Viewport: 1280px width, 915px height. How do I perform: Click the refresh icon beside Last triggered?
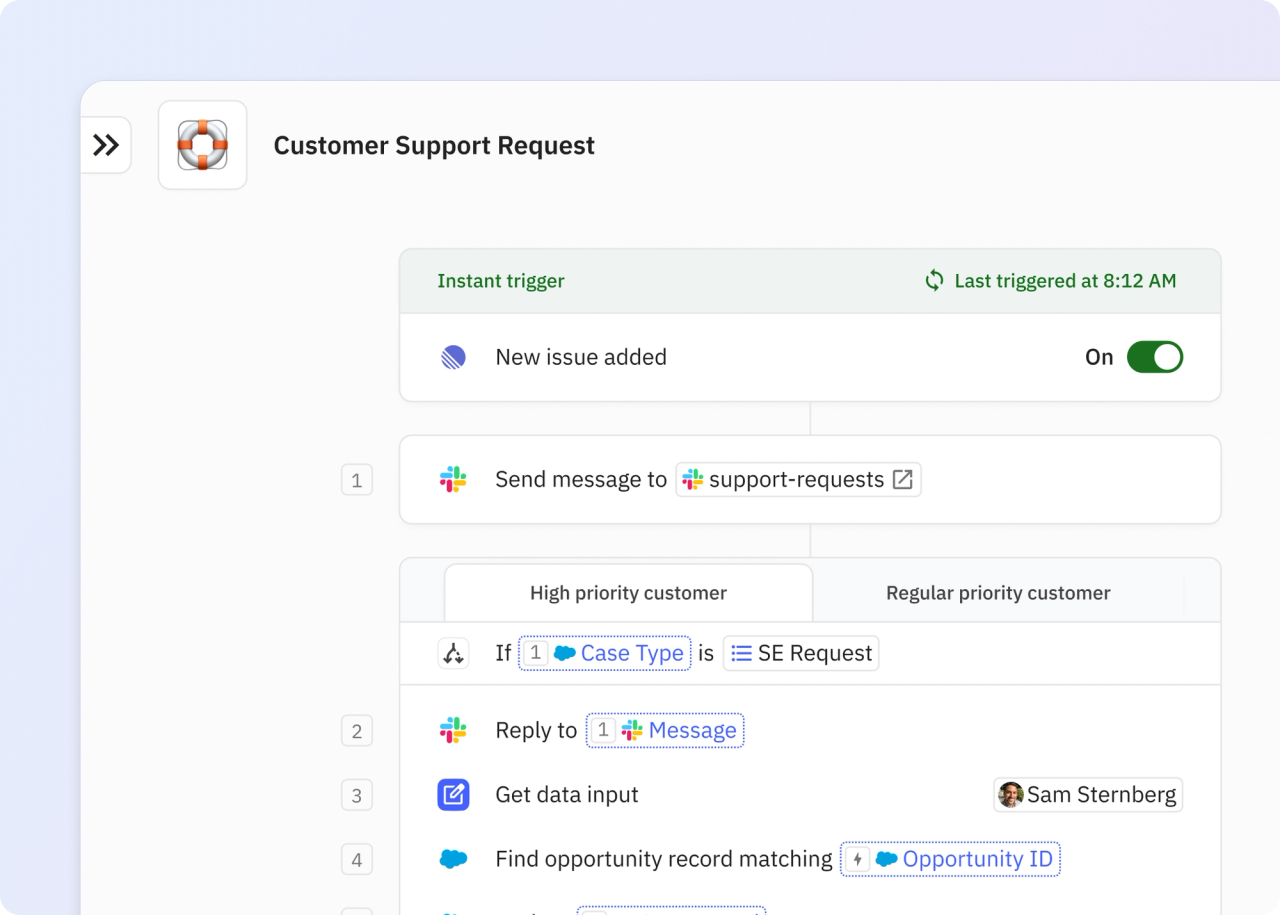[x=934, y=281]
